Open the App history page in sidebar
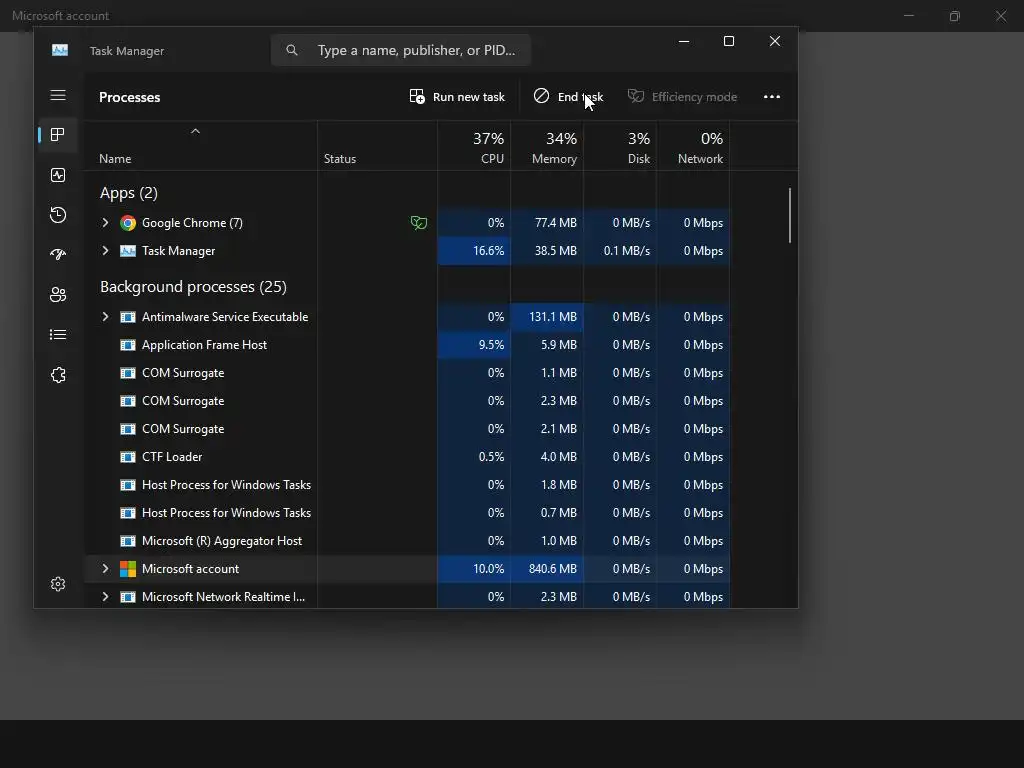The width and height of the screenshot is (1024, 768). click(x=58, y=215)
